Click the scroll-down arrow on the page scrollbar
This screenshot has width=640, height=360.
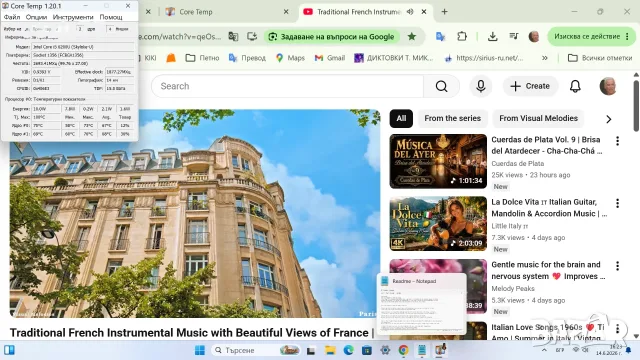pyautogui.click(x=636, y=336)
